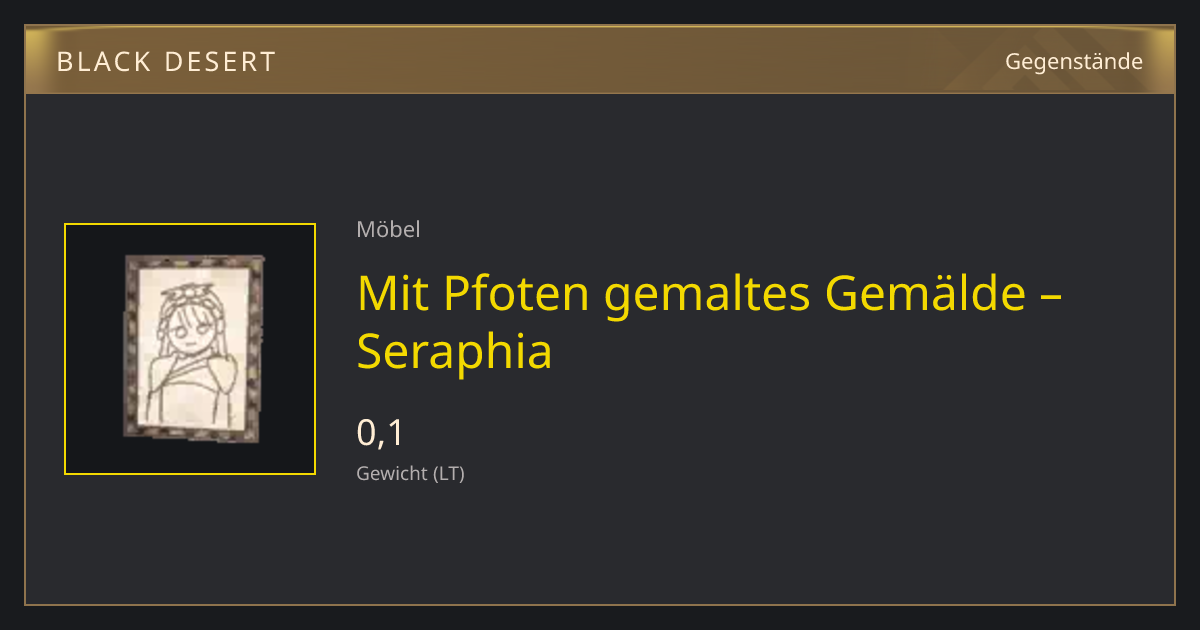The height and width of the screenshot is (630, 1200).
Task: Go to the Gegenstände section
Action: click(x=1074, y=62)
